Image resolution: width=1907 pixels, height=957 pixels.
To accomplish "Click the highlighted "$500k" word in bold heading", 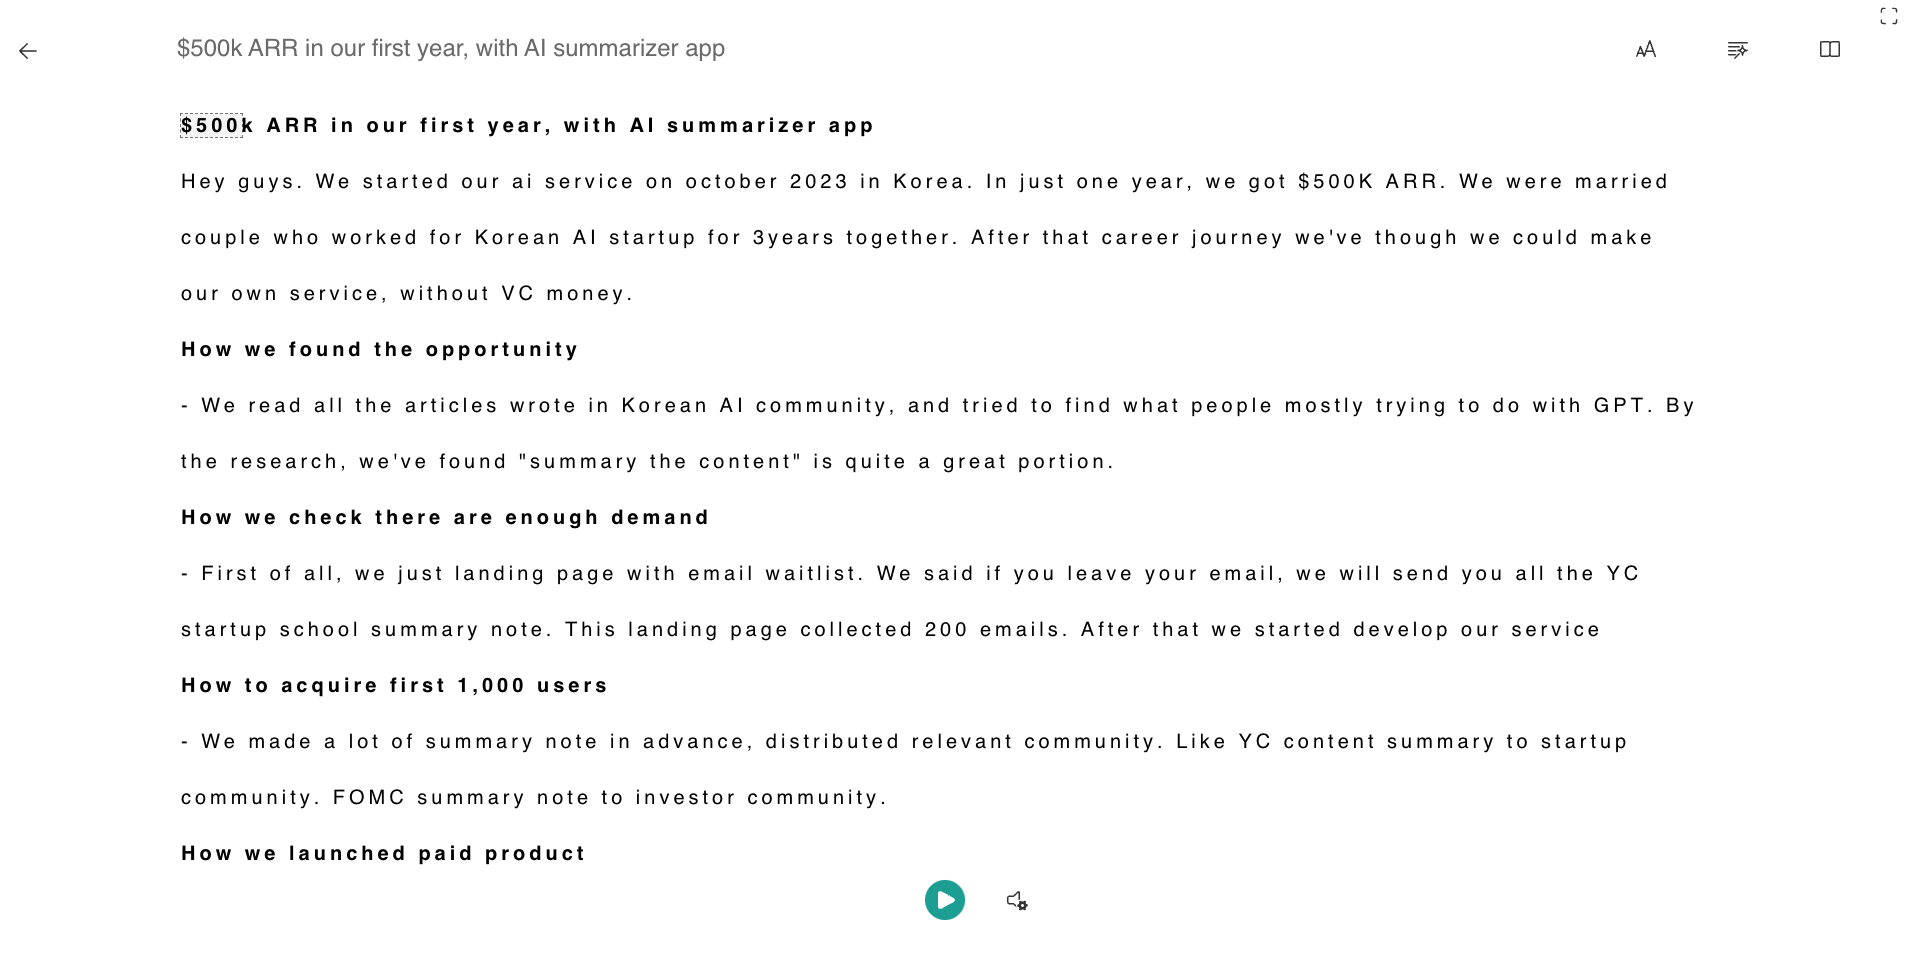I will 211,126.
